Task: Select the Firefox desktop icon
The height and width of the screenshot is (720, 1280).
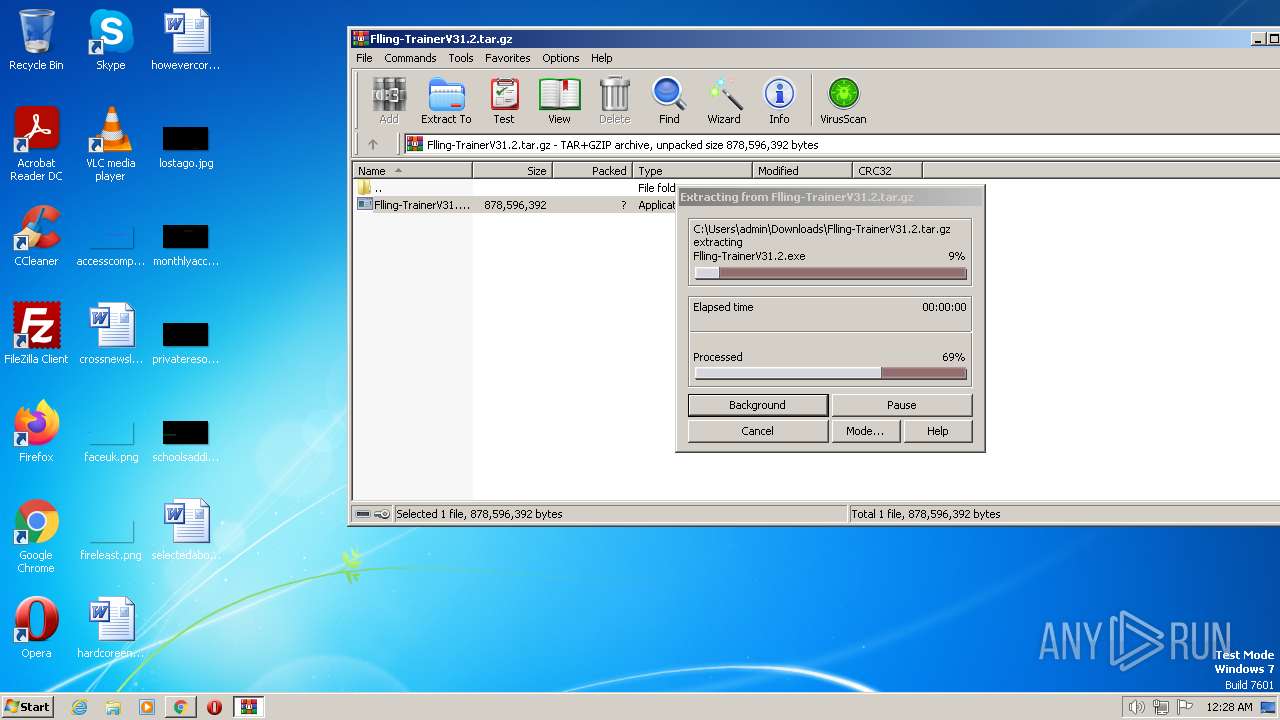Action: 36,433
